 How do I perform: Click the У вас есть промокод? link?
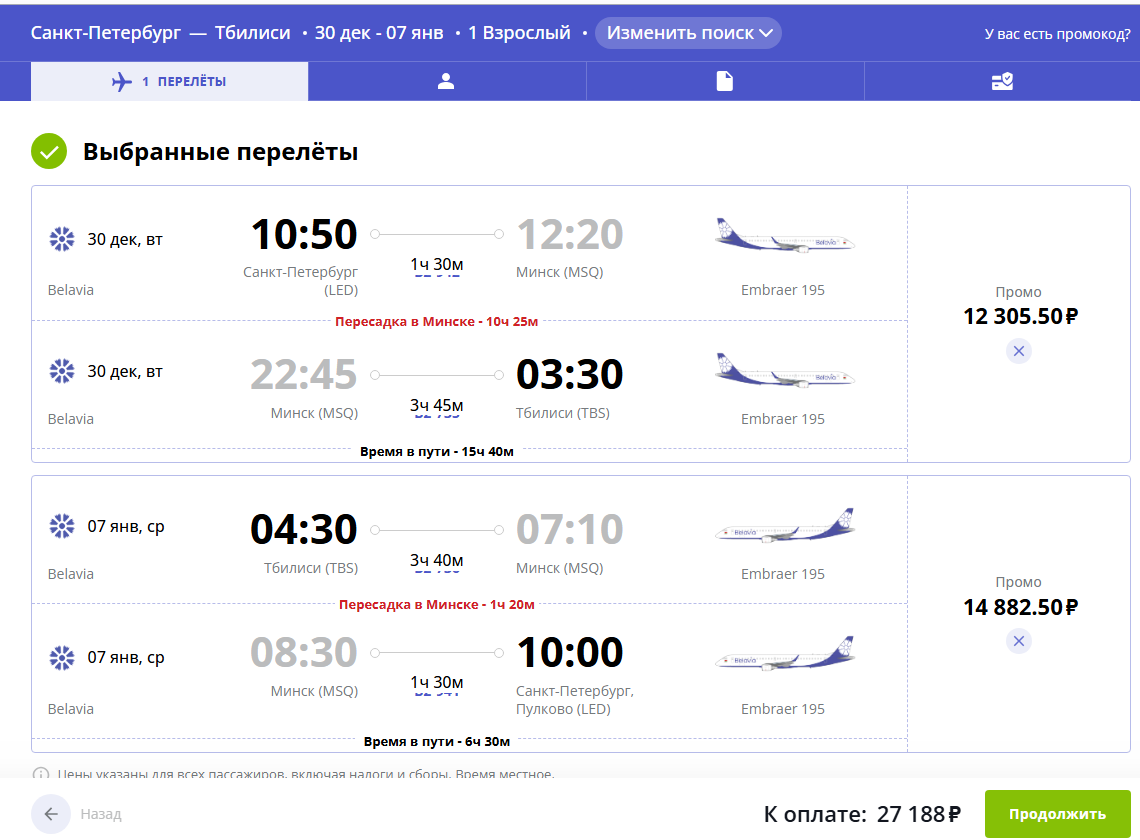(1057, 34)
